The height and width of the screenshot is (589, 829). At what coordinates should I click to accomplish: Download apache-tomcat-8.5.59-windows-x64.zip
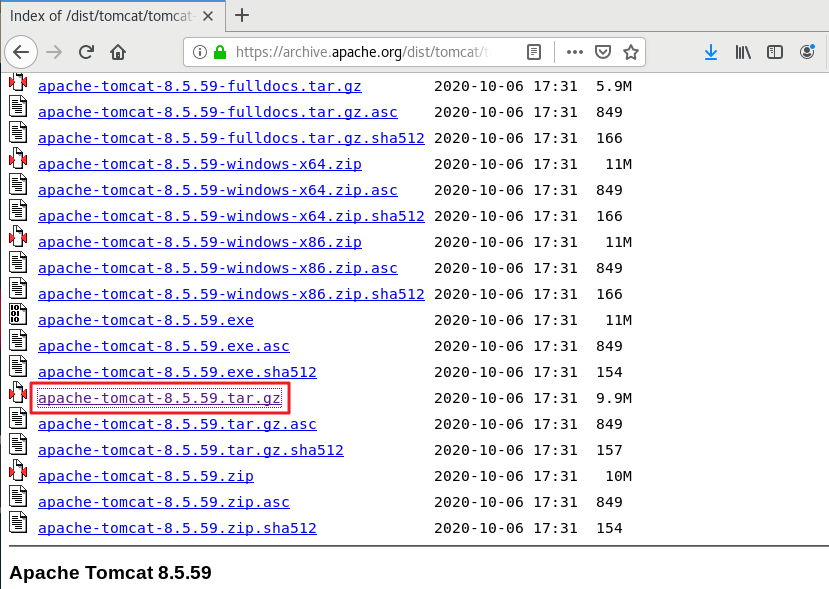tap(200, 164)
